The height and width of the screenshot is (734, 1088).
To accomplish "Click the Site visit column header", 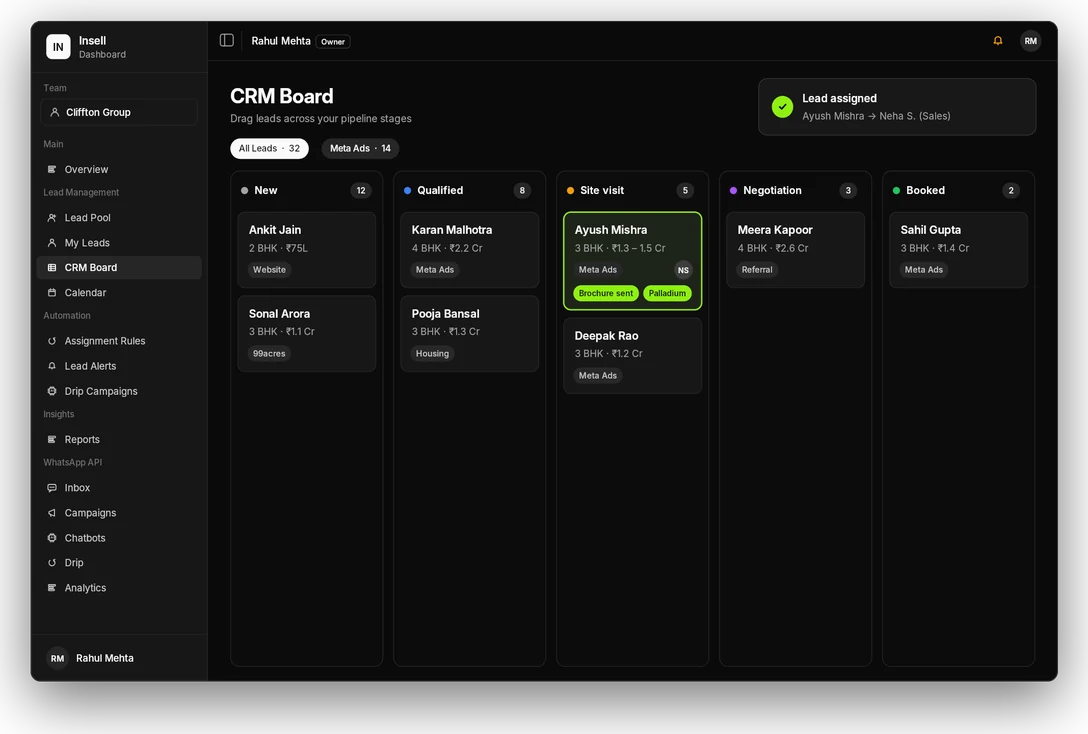I will 602,191.
